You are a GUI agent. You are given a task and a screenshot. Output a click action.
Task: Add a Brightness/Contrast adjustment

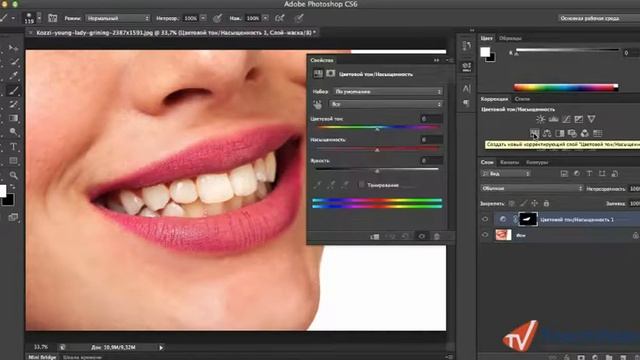[540, 119]
